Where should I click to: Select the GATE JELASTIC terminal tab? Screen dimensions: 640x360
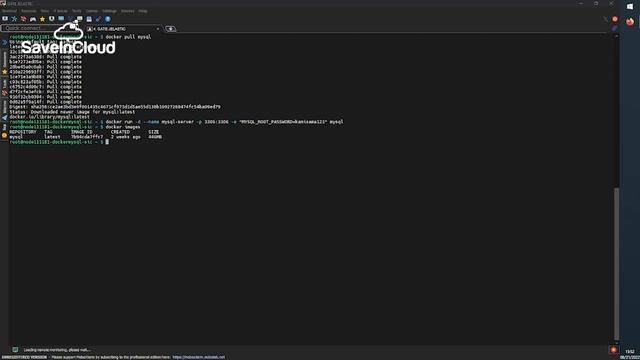[122, 29]
